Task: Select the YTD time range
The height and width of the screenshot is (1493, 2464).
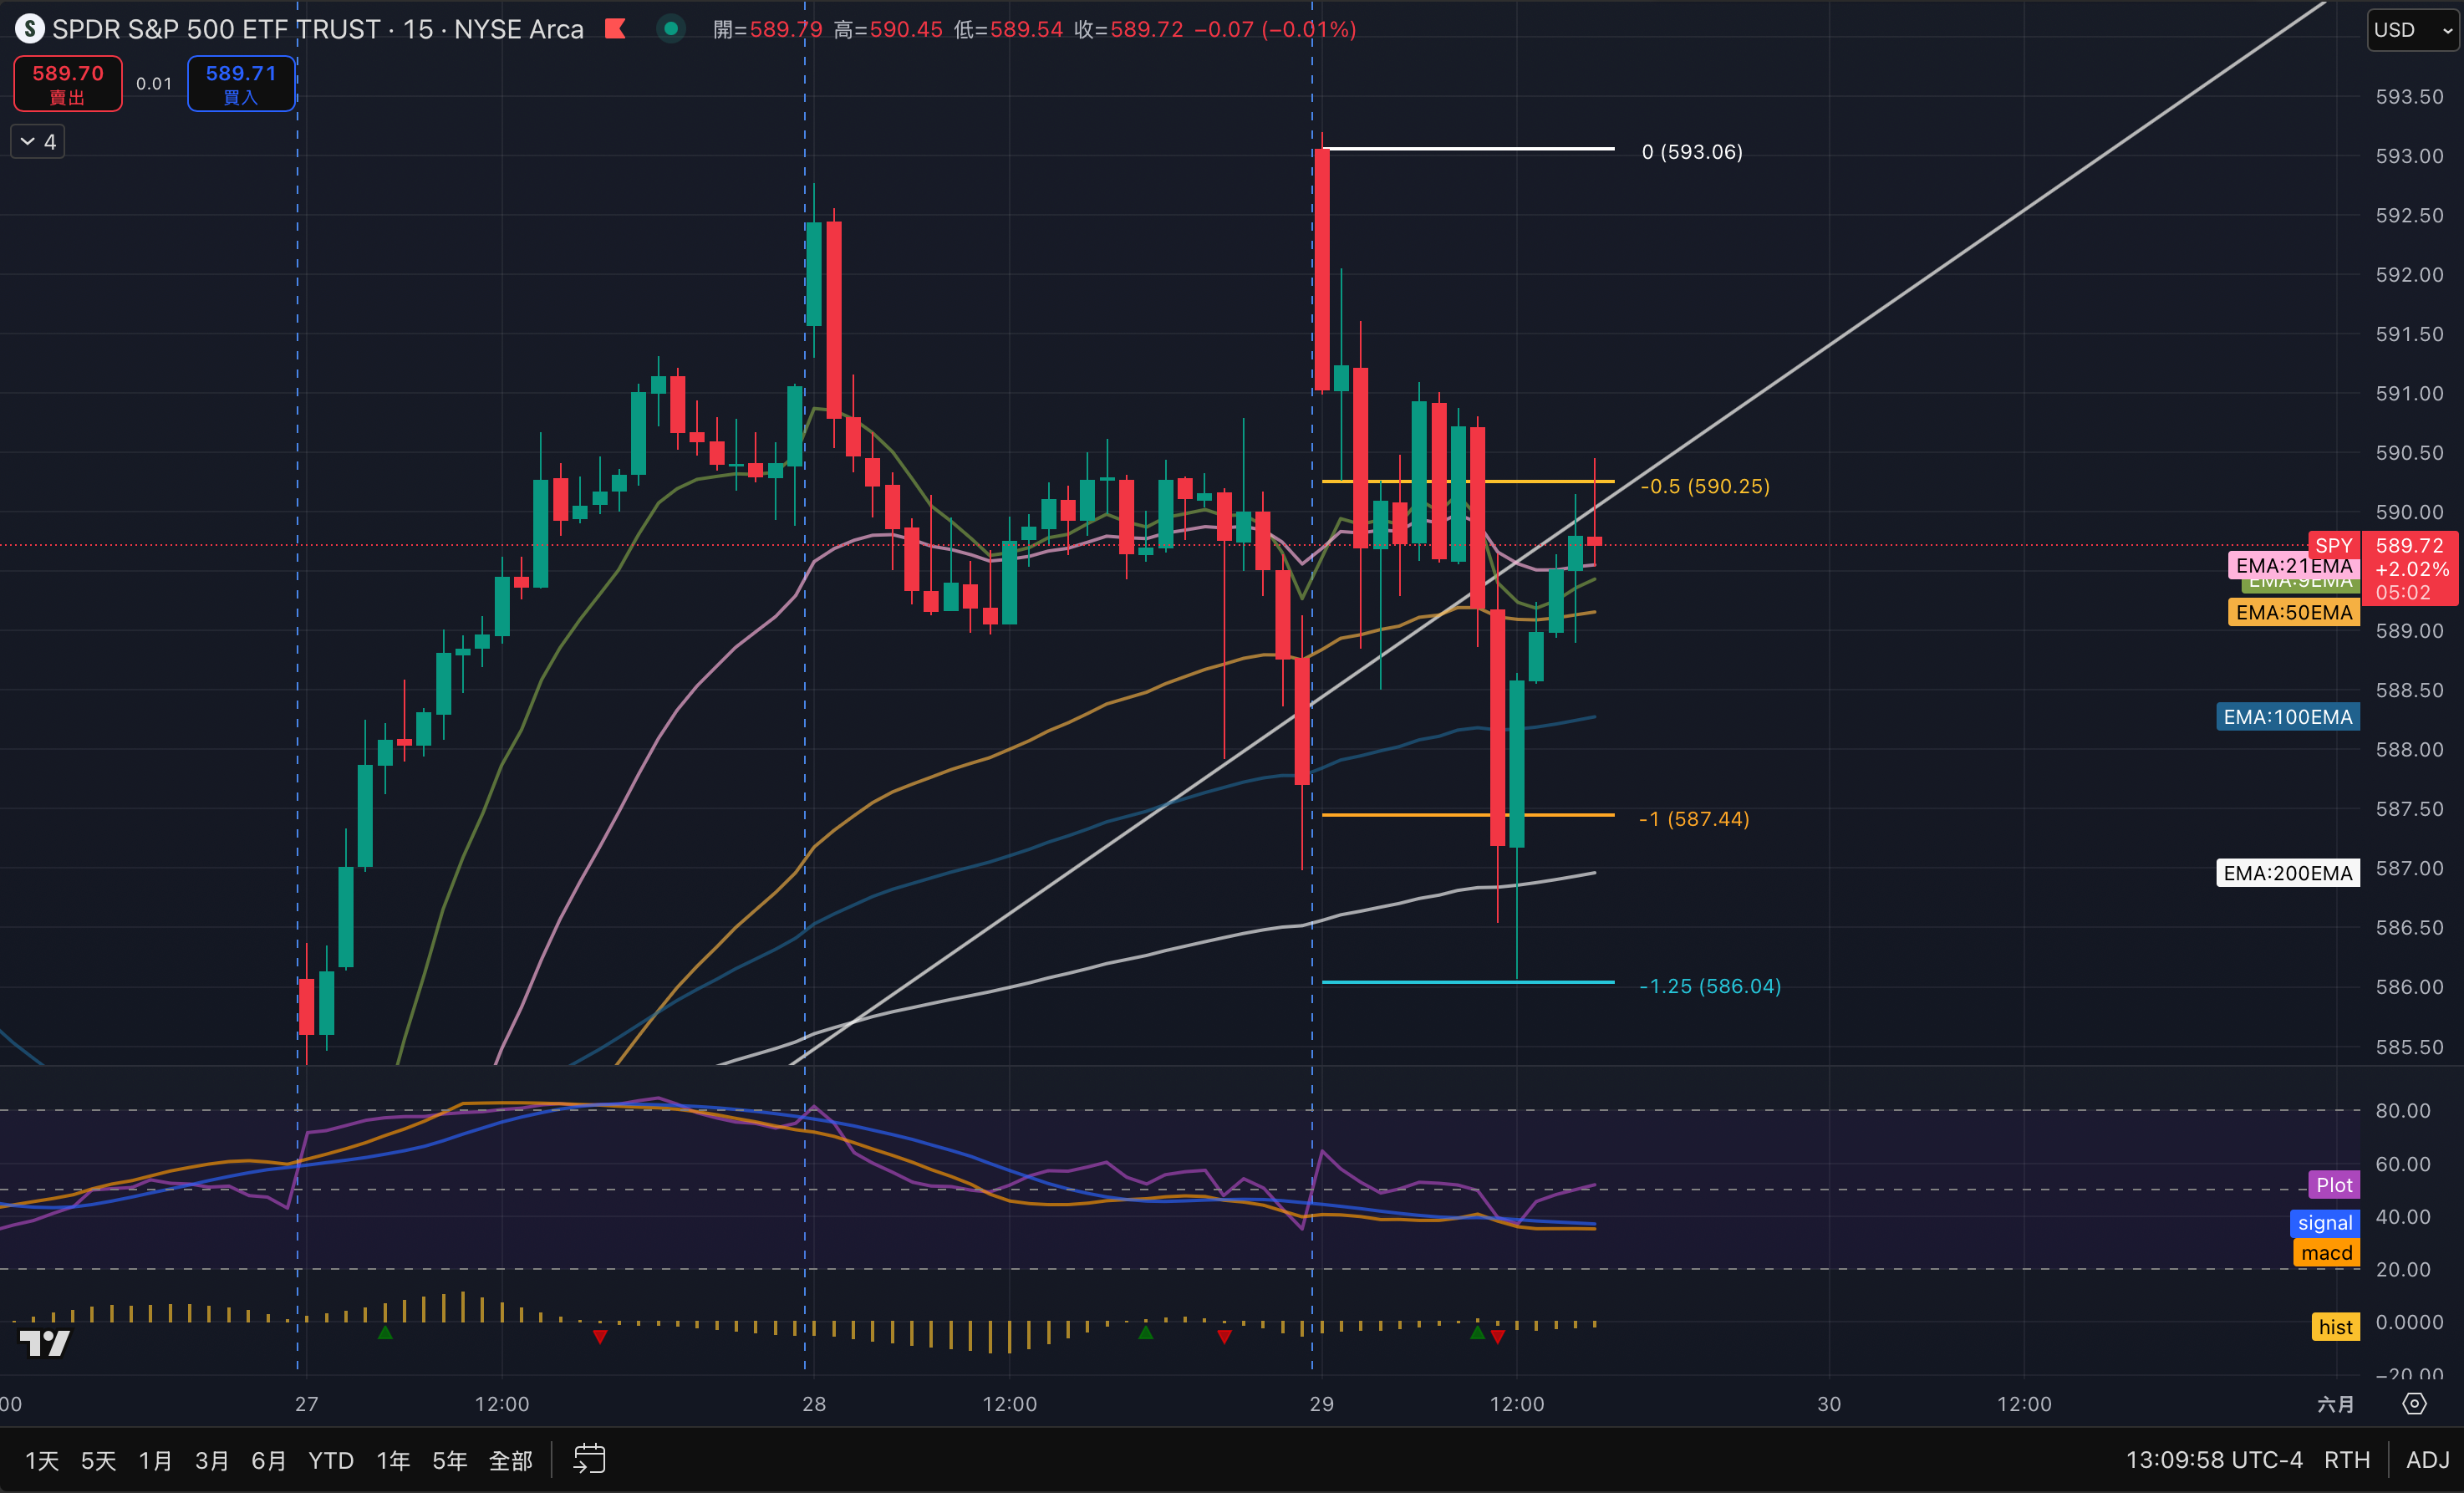Action: (x=331, y=1460)
